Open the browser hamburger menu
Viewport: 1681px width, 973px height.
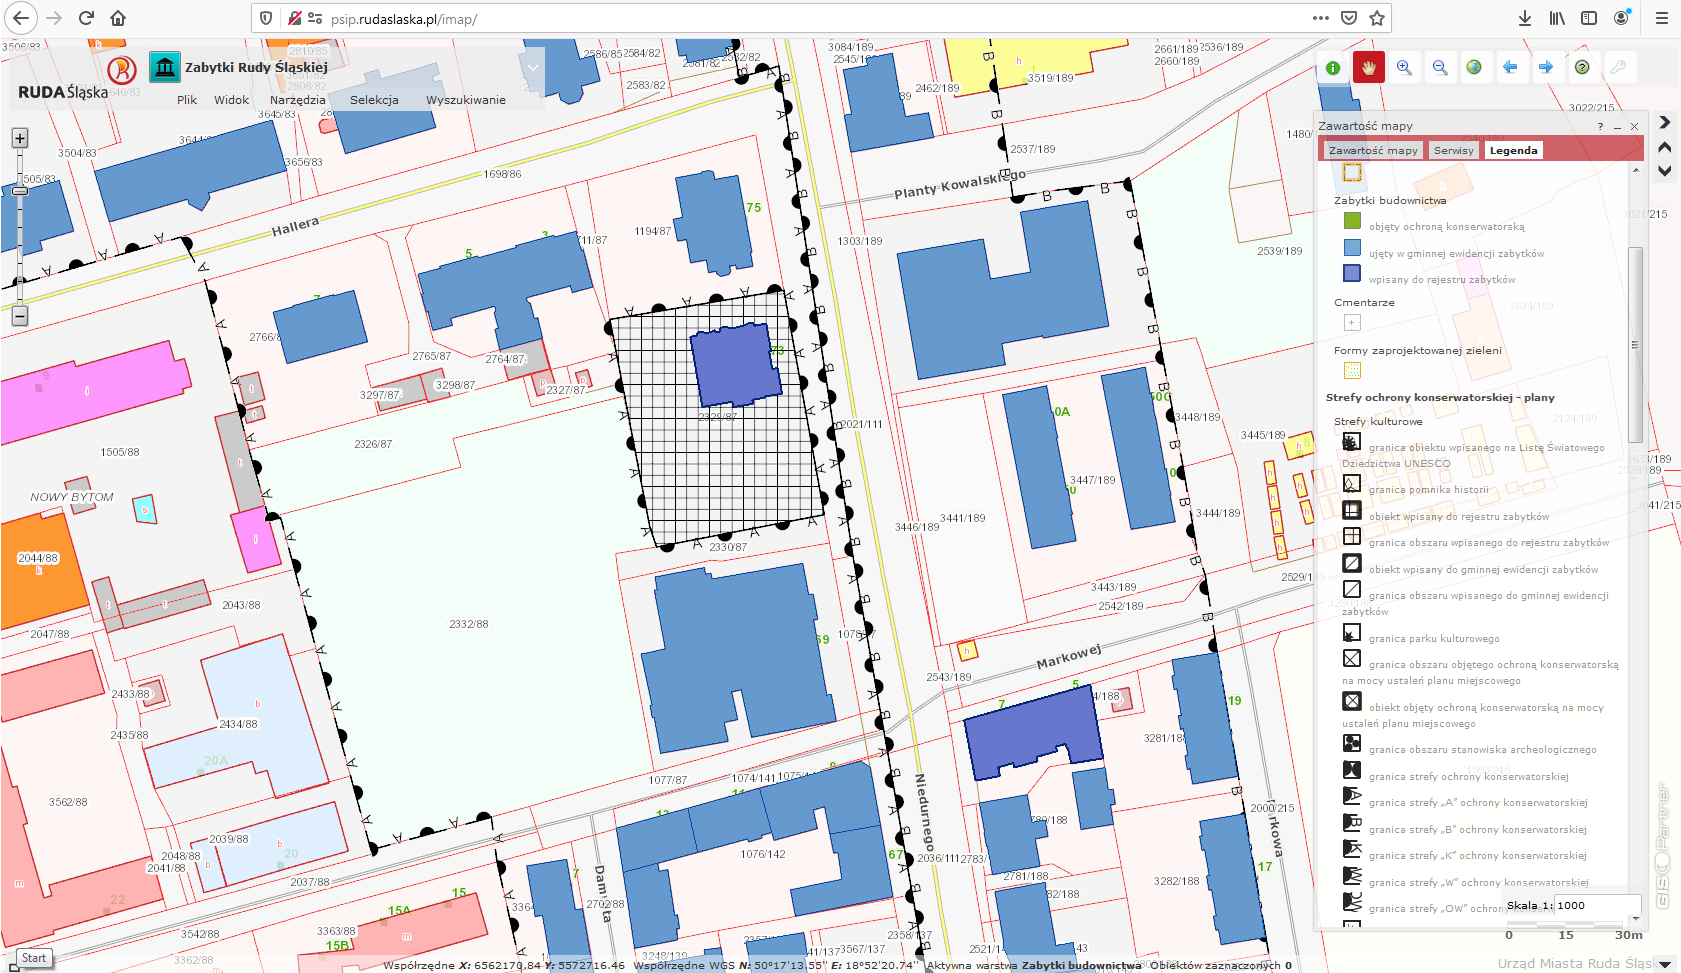coord(1661,18)
